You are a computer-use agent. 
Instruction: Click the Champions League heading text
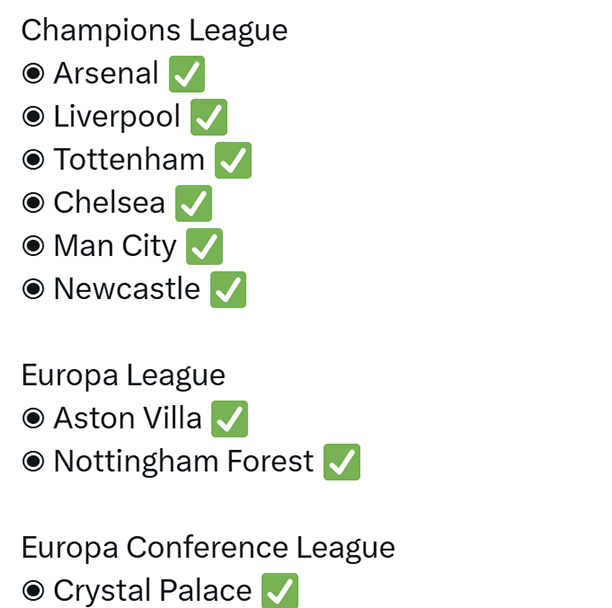tap(154, 30)
